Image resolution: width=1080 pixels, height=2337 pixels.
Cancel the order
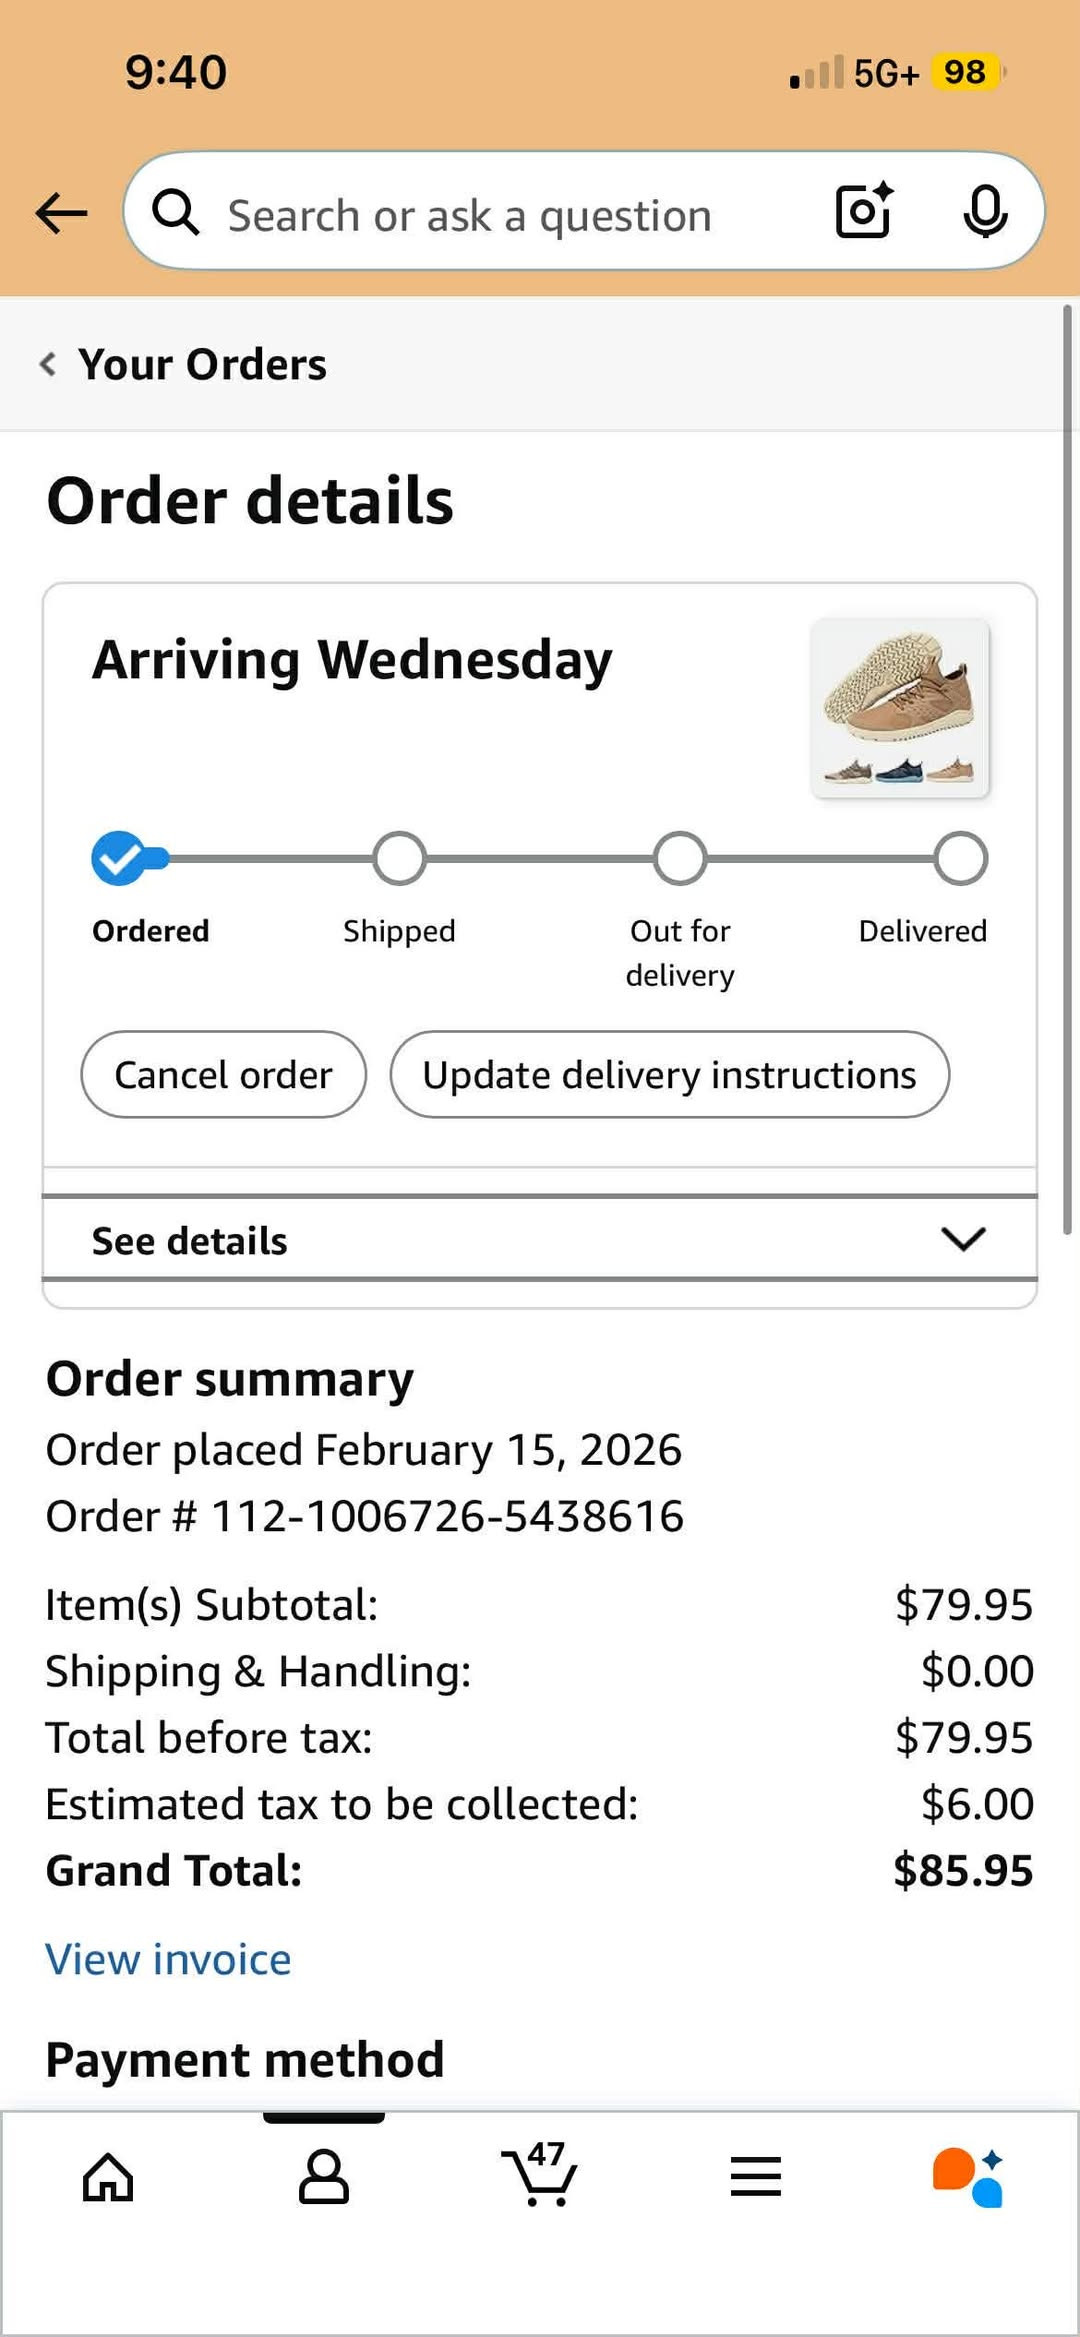[x=223, y=1074]
